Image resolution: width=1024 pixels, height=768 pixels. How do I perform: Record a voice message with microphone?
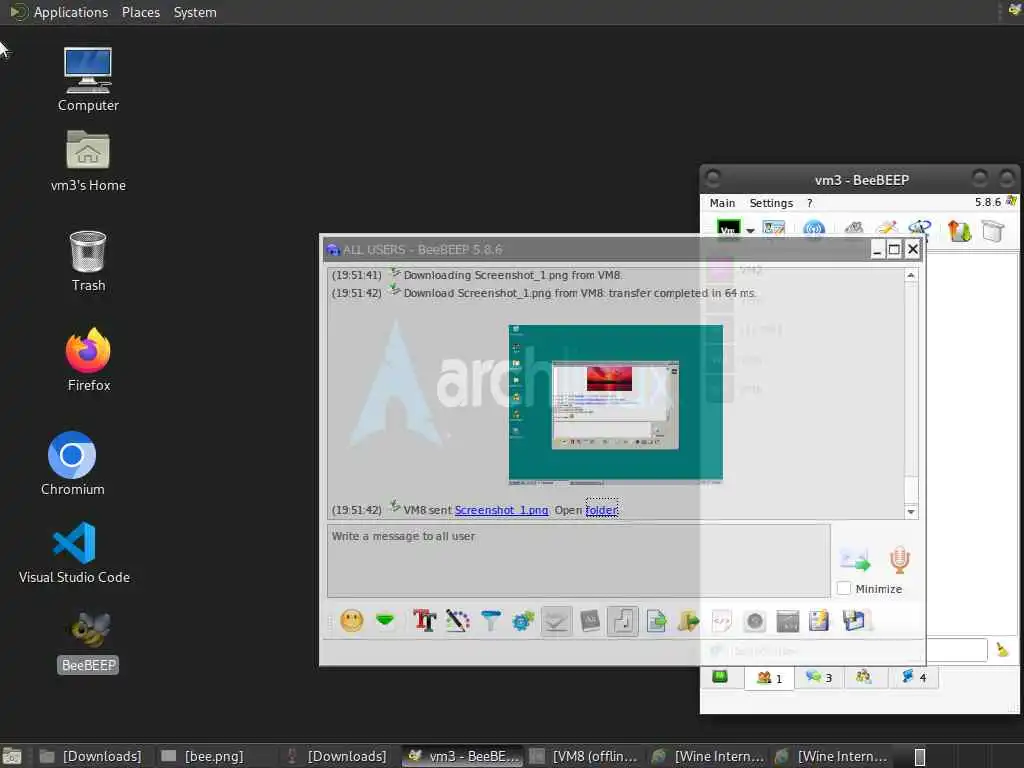(x=900, y=560)
